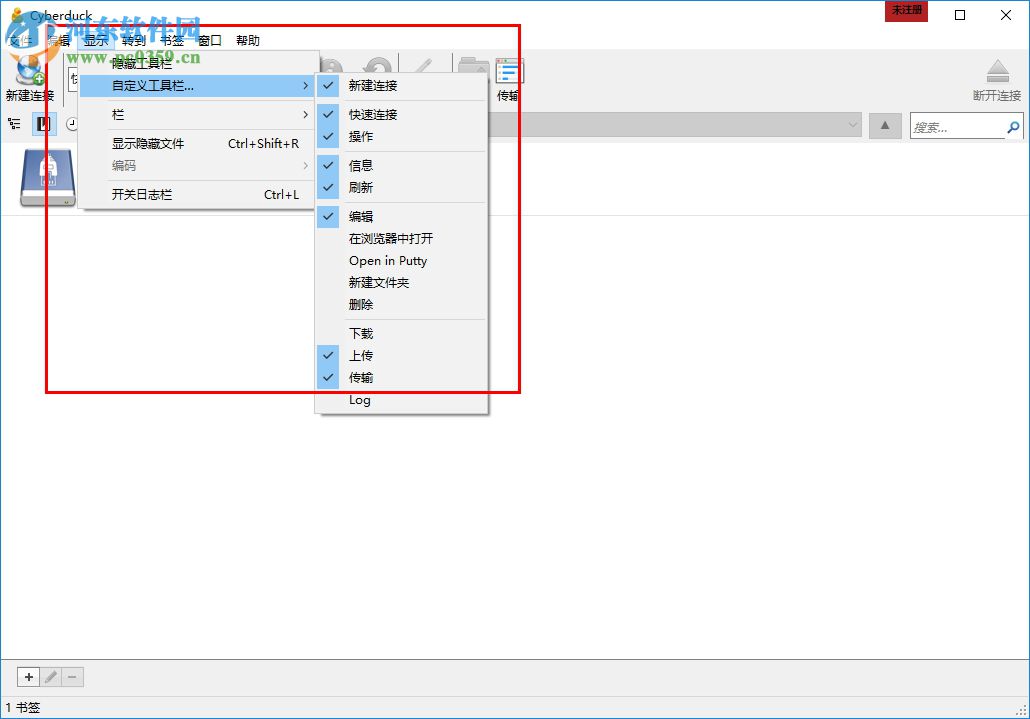Click the Disconnect eject icon

tap(997, 71)
